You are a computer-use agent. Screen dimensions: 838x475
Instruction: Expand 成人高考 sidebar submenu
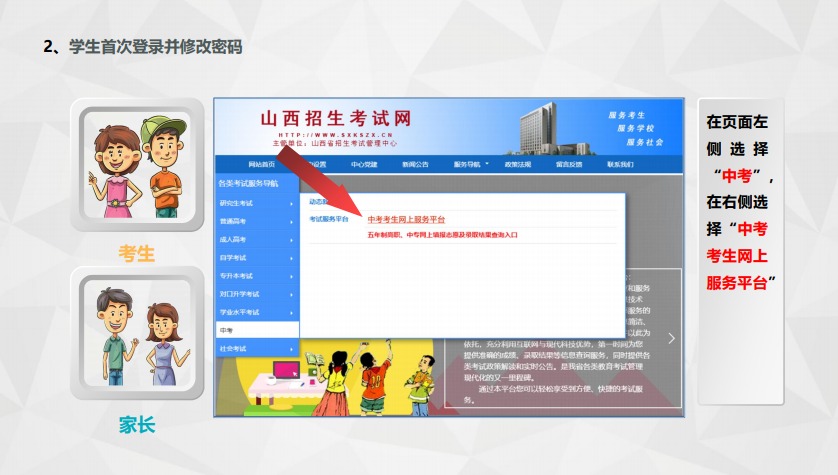(x=257, y=240)
